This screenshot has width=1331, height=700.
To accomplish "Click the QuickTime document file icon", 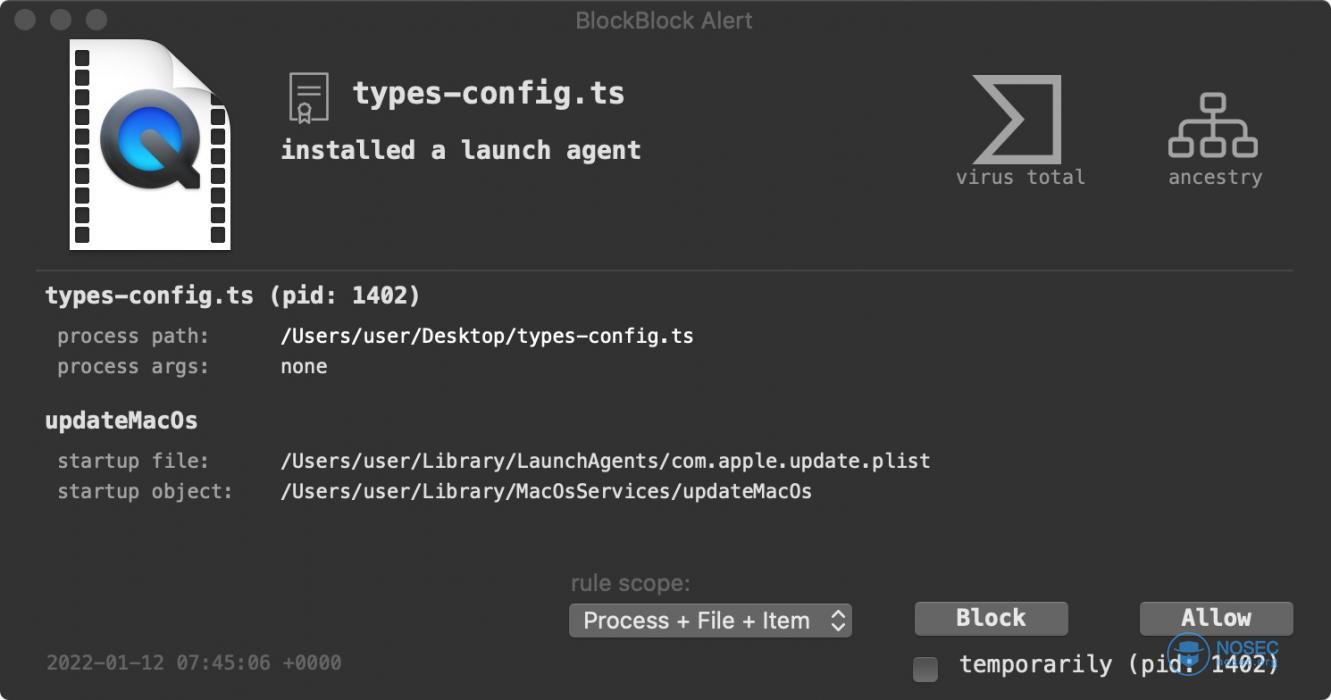I will coord(150,145).
